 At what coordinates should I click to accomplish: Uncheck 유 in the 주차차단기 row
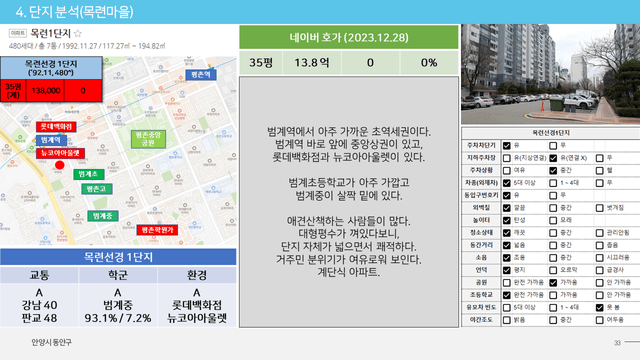point(507,145)
